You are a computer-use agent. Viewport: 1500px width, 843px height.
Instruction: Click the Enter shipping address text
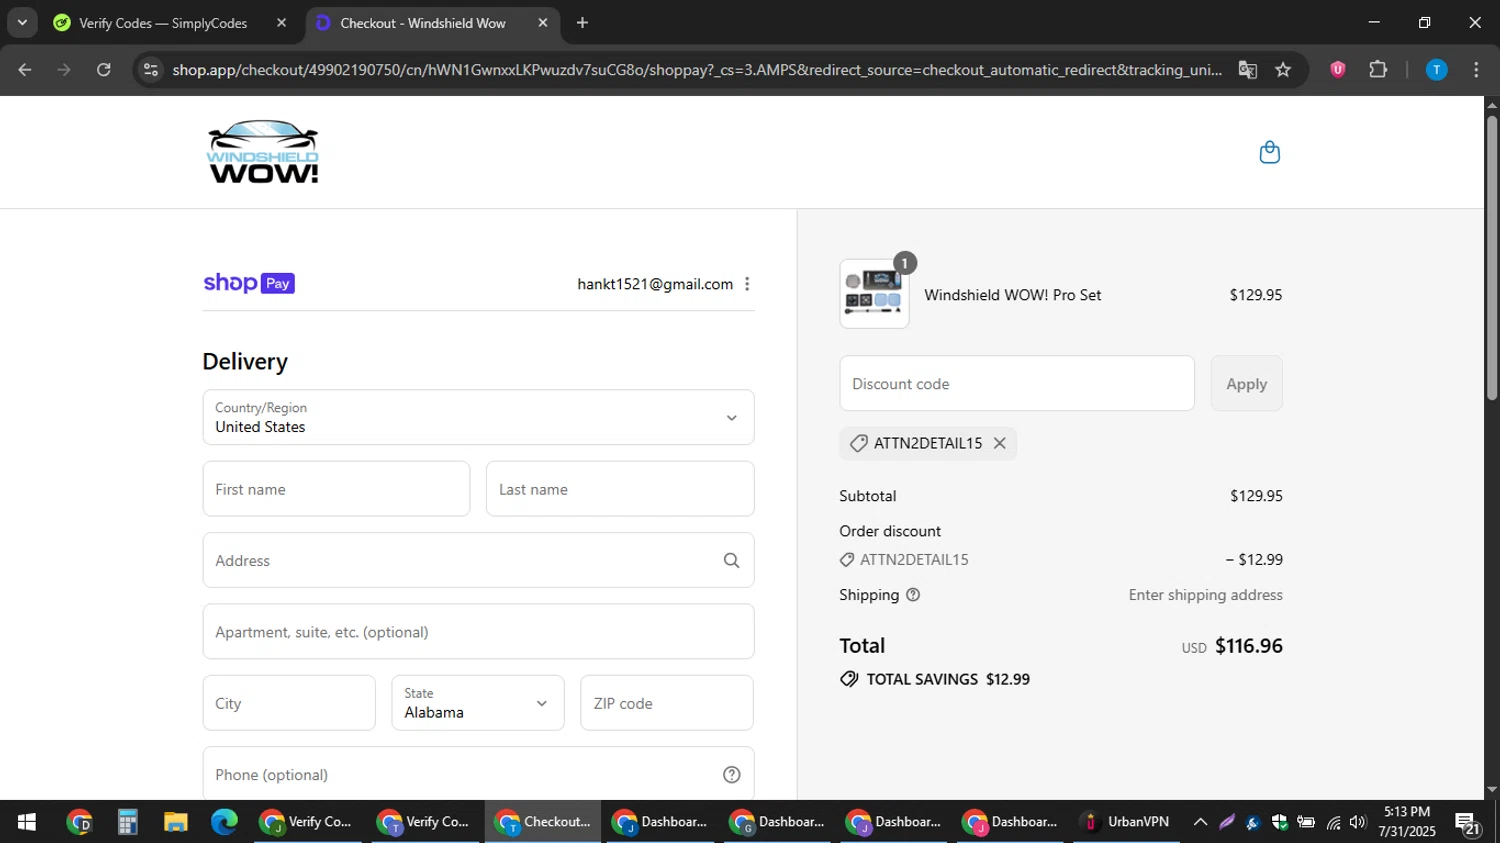1205,595
